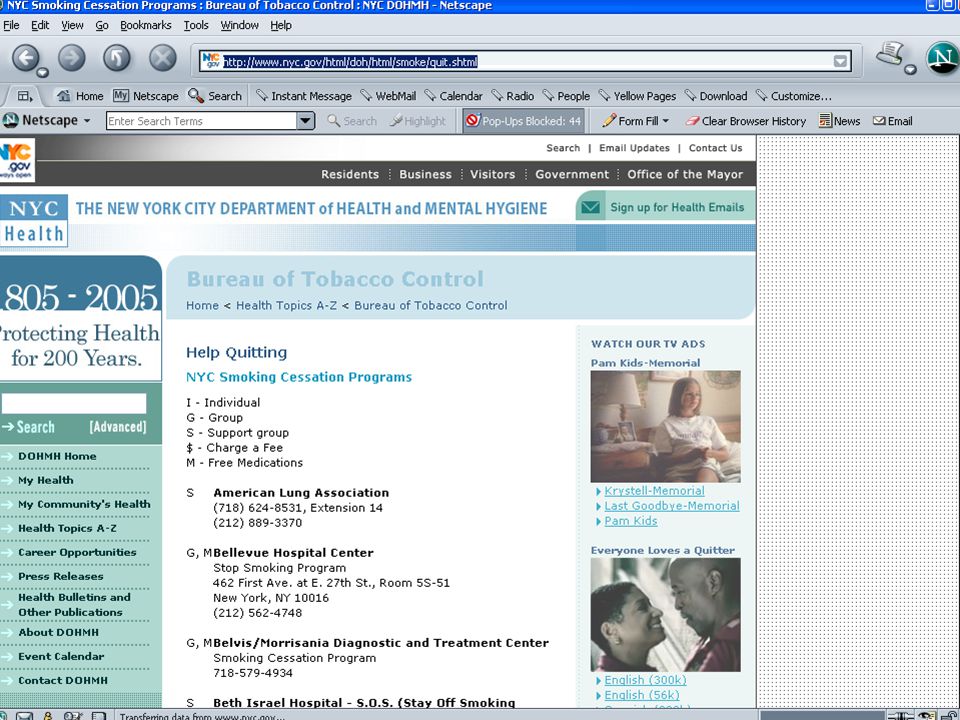Click the Krystell-Memorial video link

[x=654, y=491]
